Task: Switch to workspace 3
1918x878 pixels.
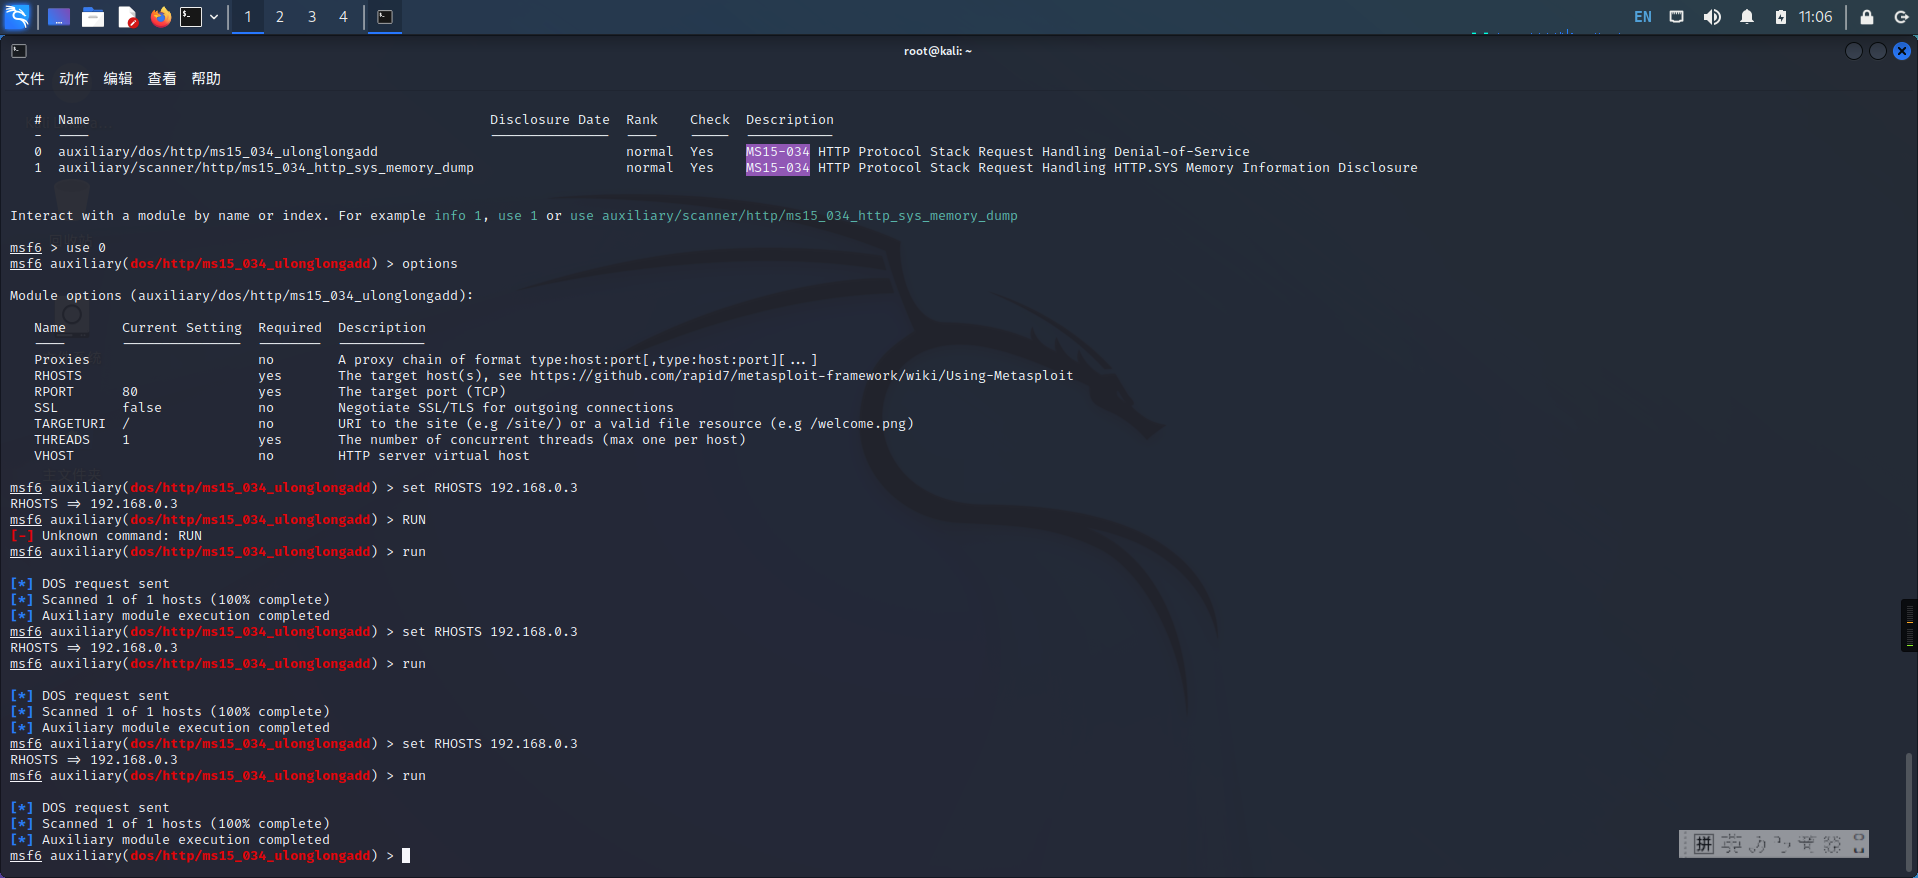Action: coord(312,17)
